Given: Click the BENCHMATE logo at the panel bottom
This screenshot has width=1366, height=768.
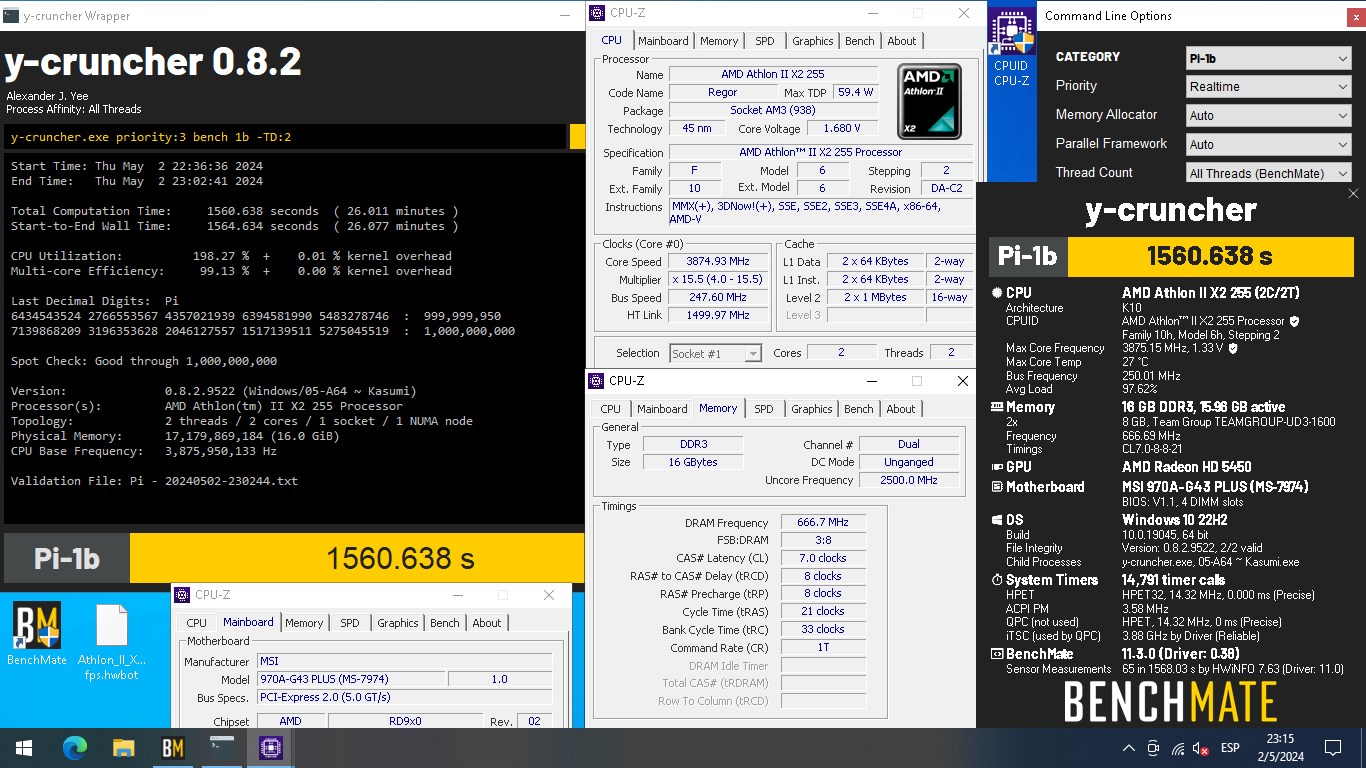Looking at the screenshot, I should pyautogui.click(x=1170, y=701).
